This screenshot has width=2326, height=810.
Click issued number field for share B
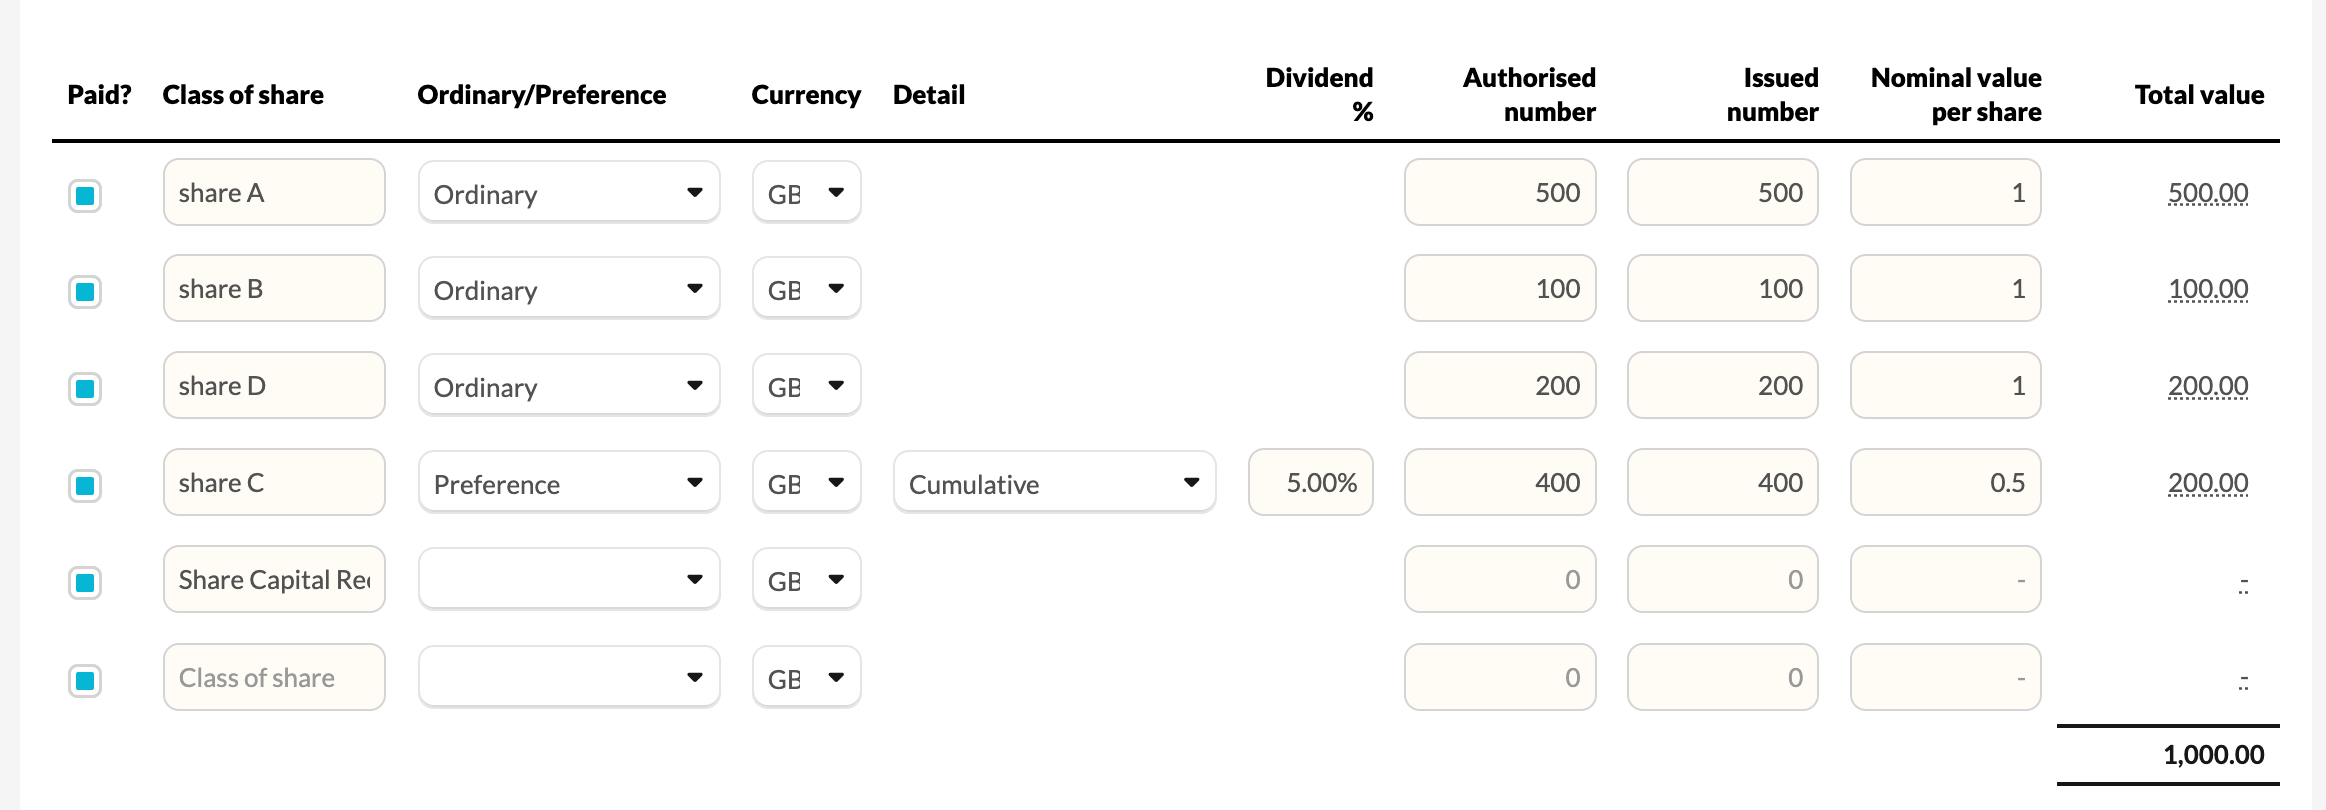1722,288
